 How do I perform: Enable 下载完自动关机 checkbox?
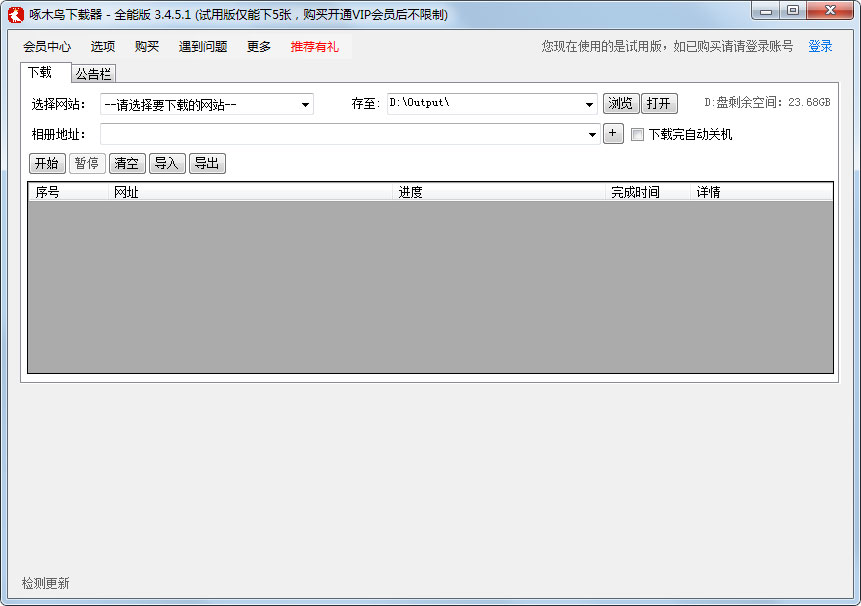637,134
